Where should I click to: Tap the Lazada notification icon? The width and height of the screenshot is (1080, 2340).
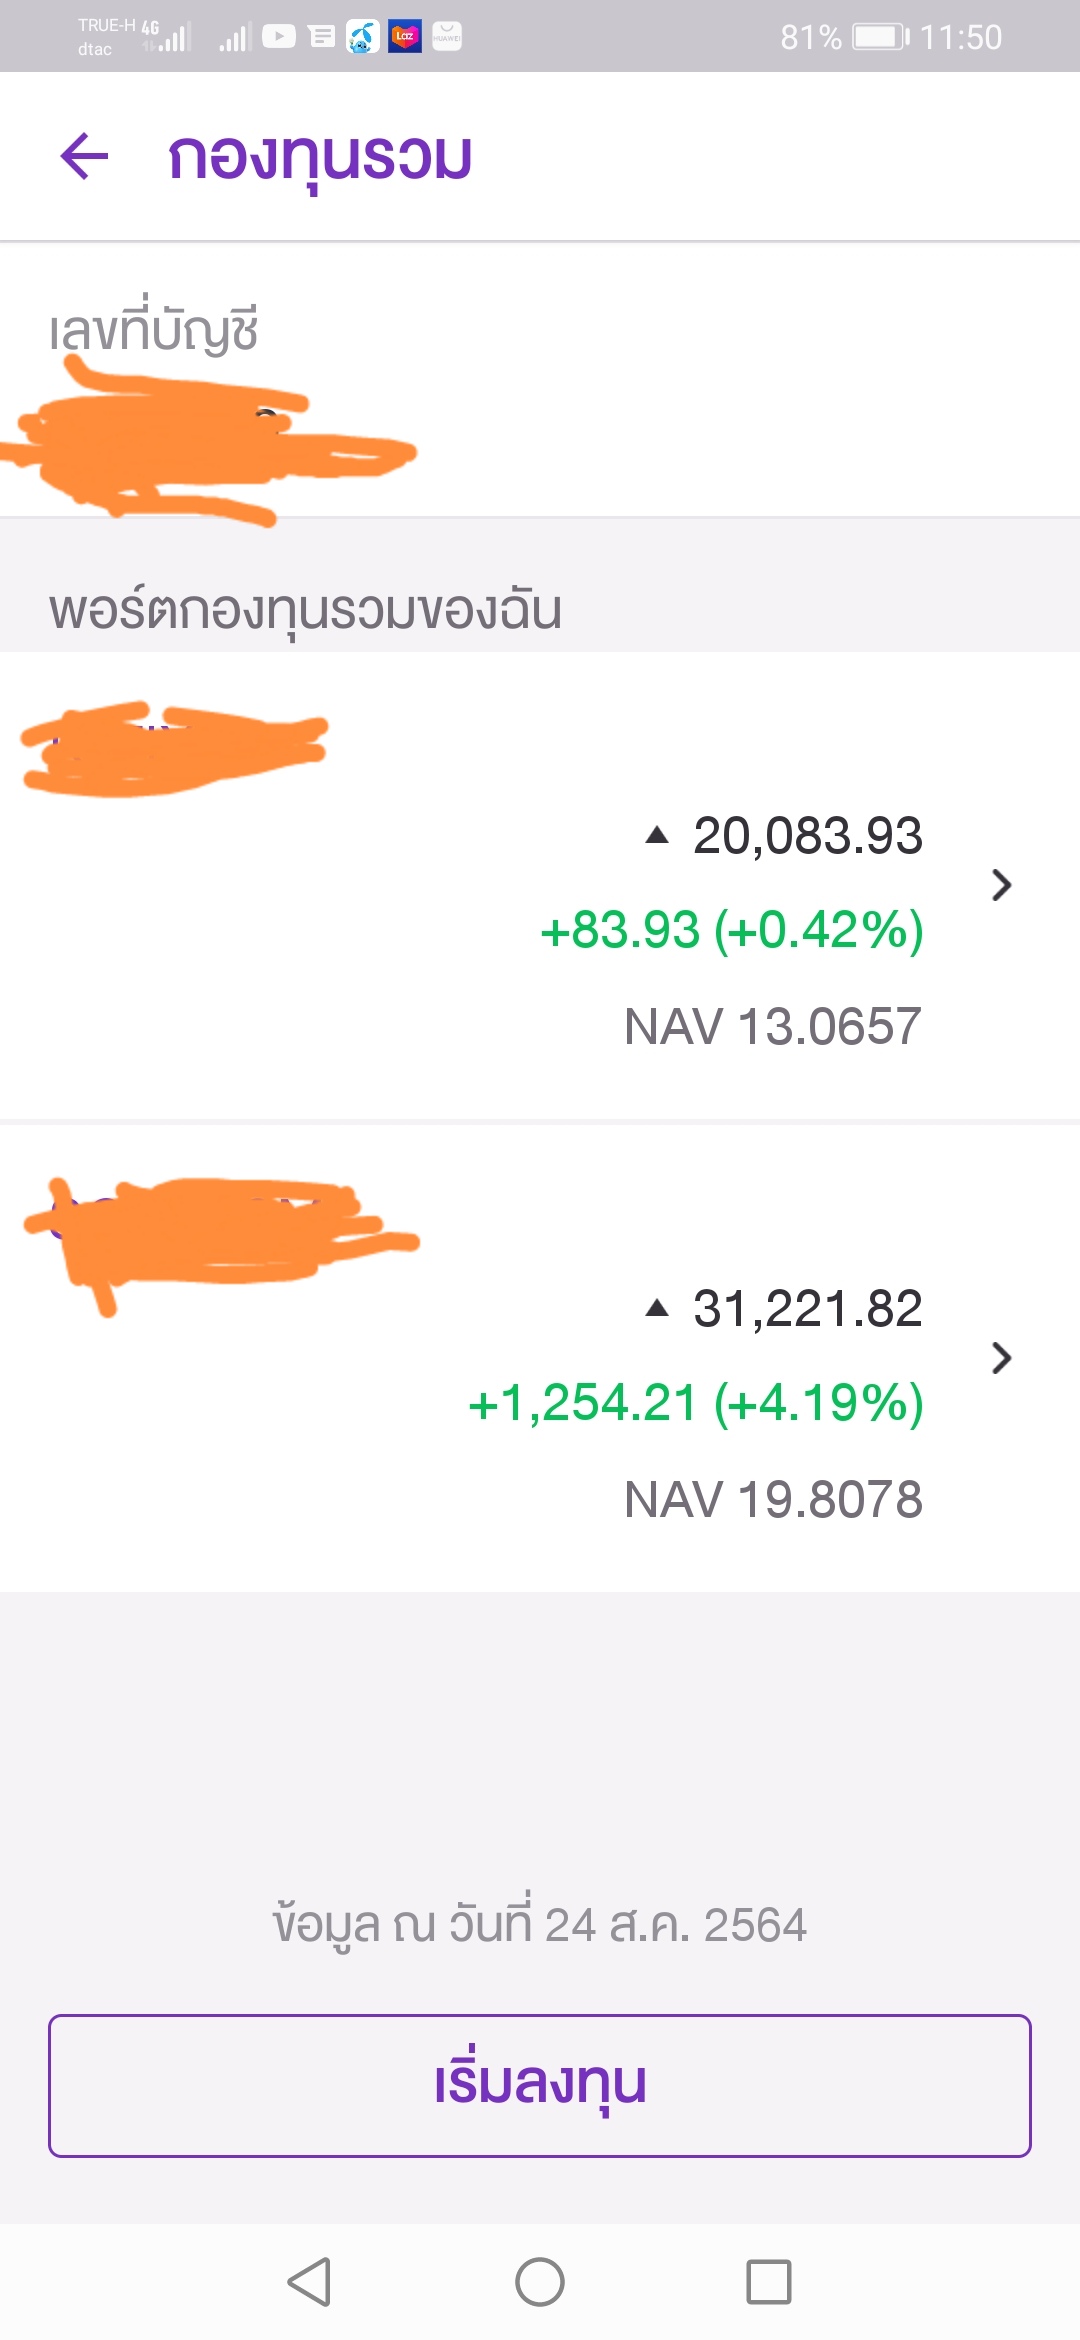pyautogui.click(x=405, y=37)
